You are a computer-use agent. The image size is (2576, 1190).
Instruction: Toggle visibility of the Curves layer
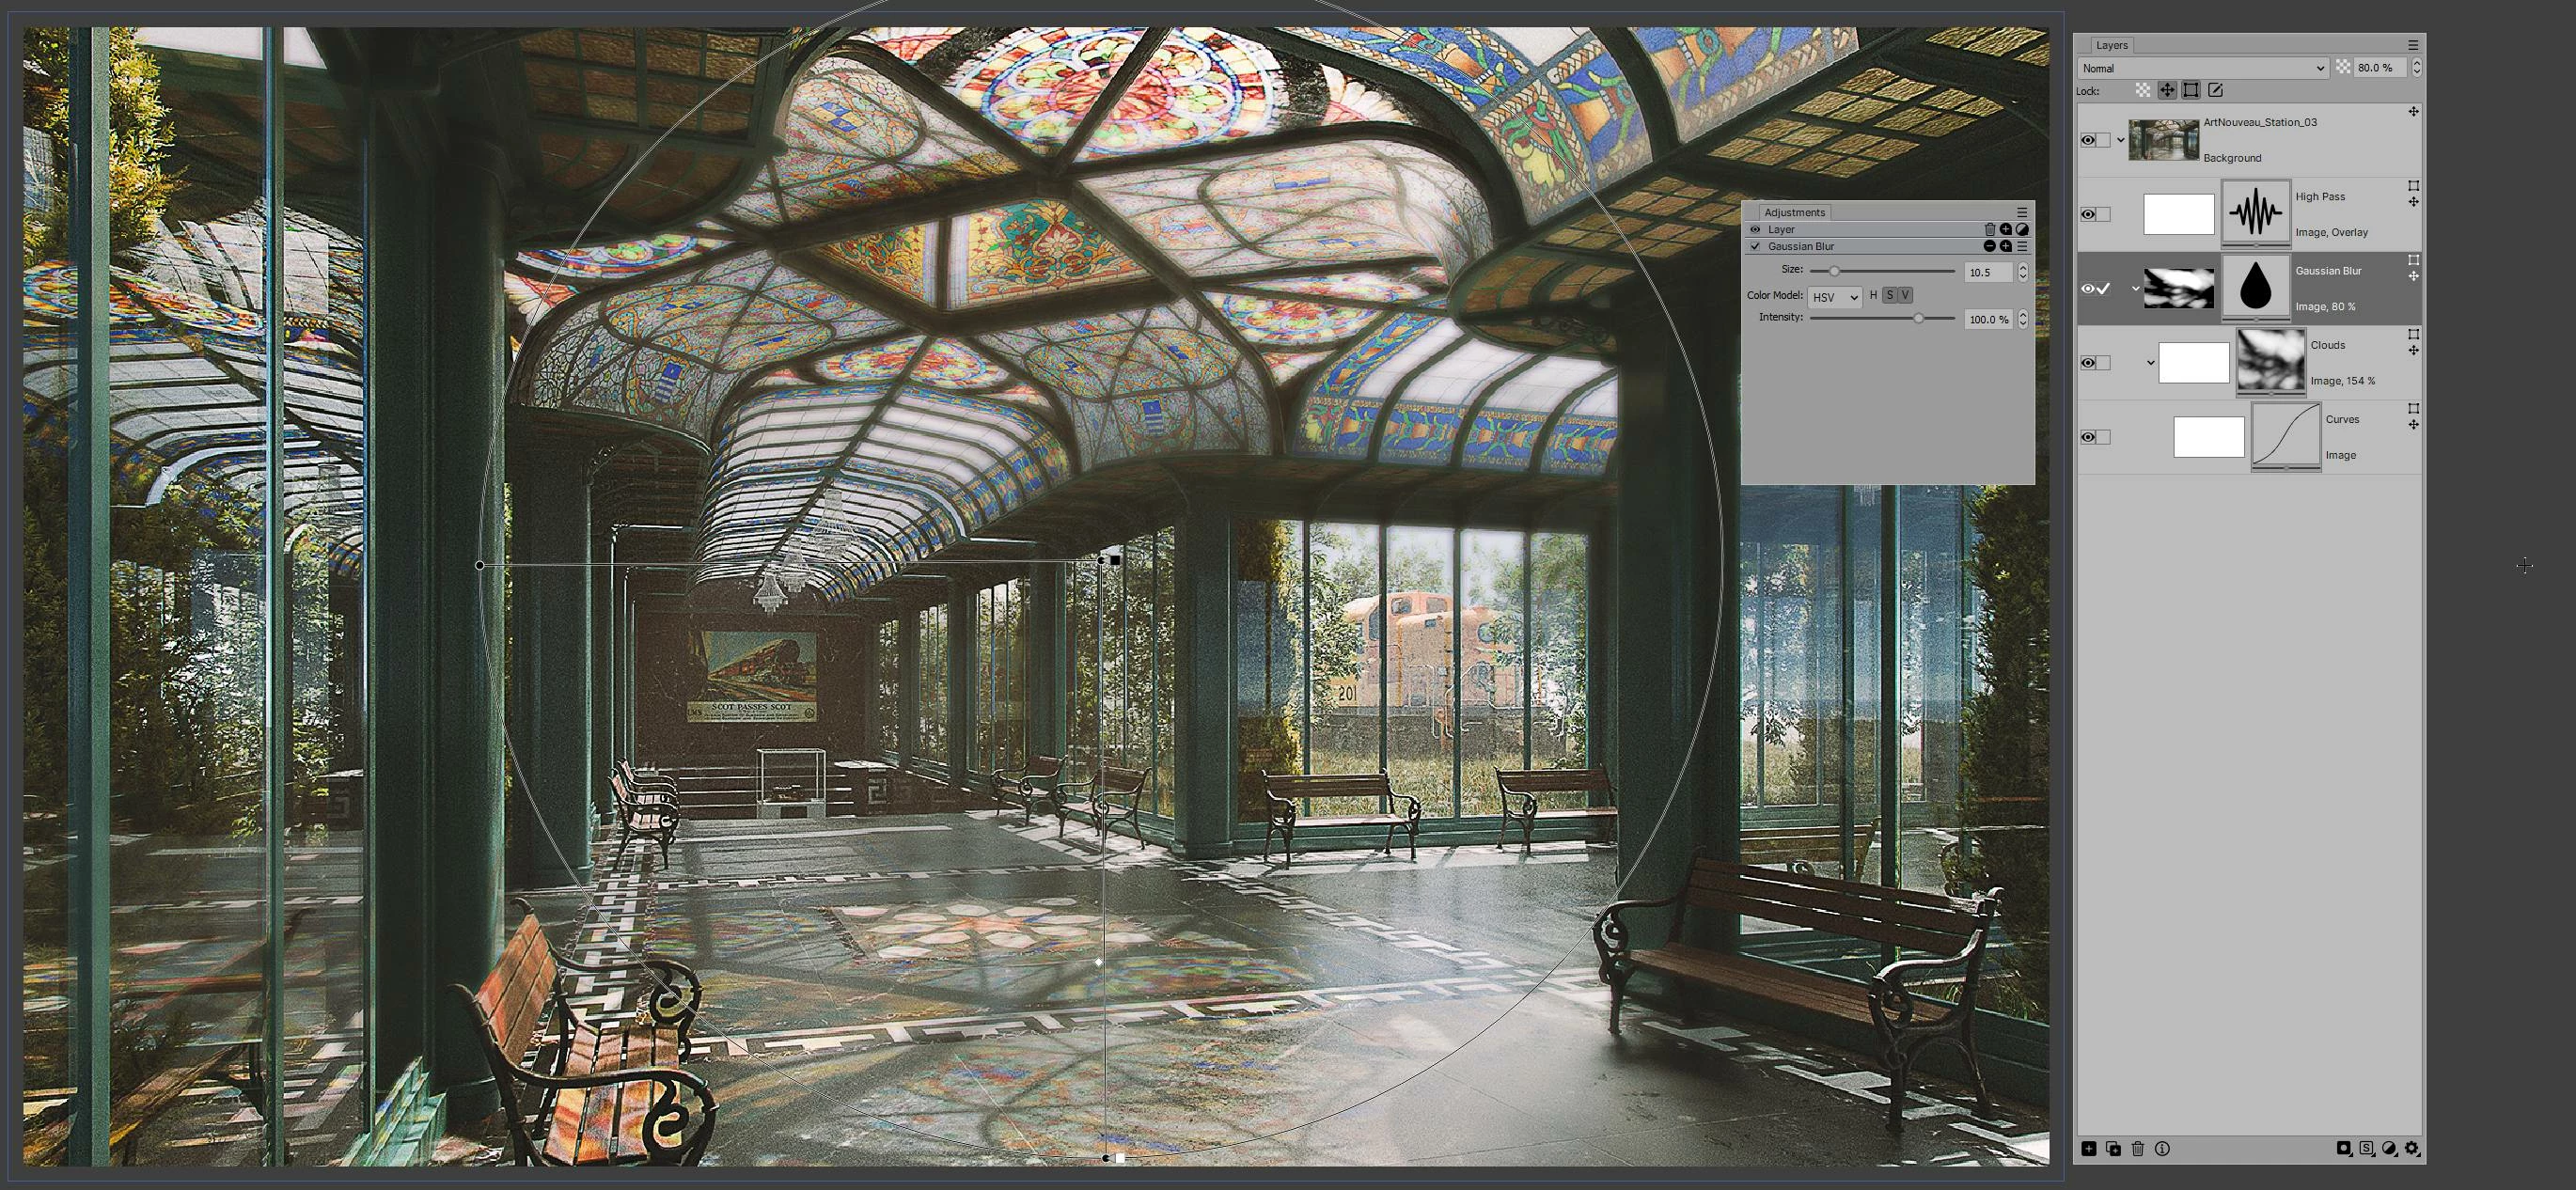pos(2088,437)
